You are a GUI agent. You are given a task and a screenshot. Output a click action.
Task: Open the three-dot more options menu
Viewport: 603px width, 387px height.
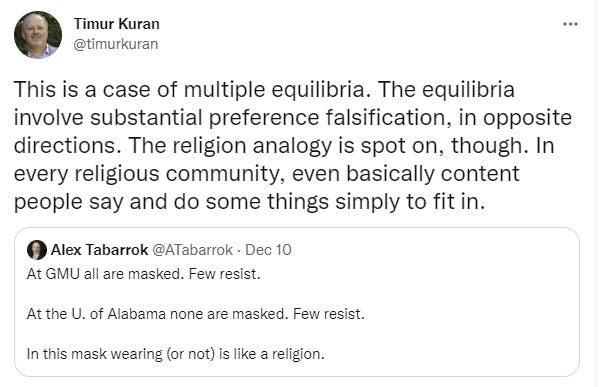click(x=570, y=24)
